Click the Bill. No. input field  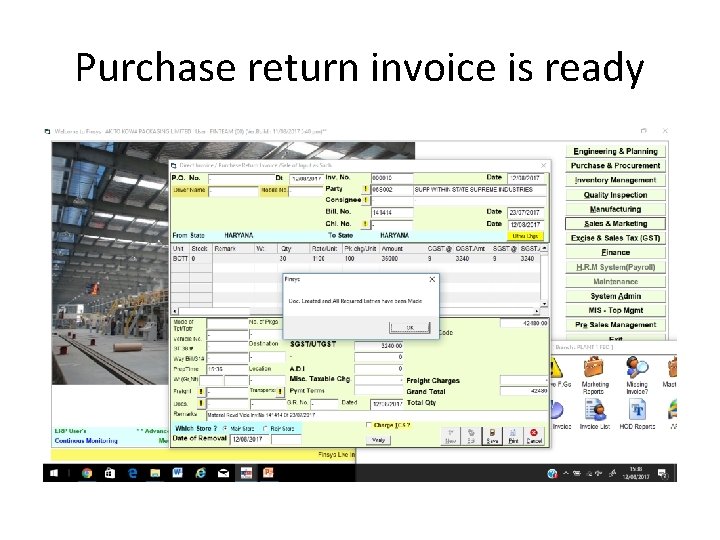[x=392, y=213]
